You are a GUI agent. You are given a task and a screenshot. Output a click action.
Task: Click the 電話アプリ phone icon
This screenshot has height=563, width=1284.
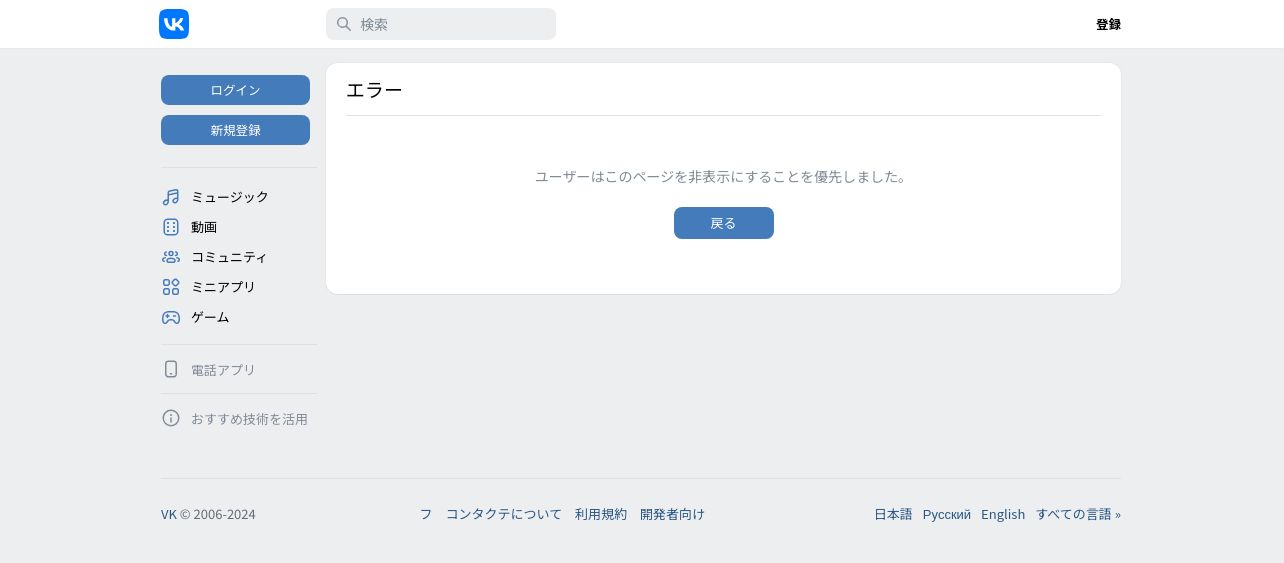tap(171, 369)
